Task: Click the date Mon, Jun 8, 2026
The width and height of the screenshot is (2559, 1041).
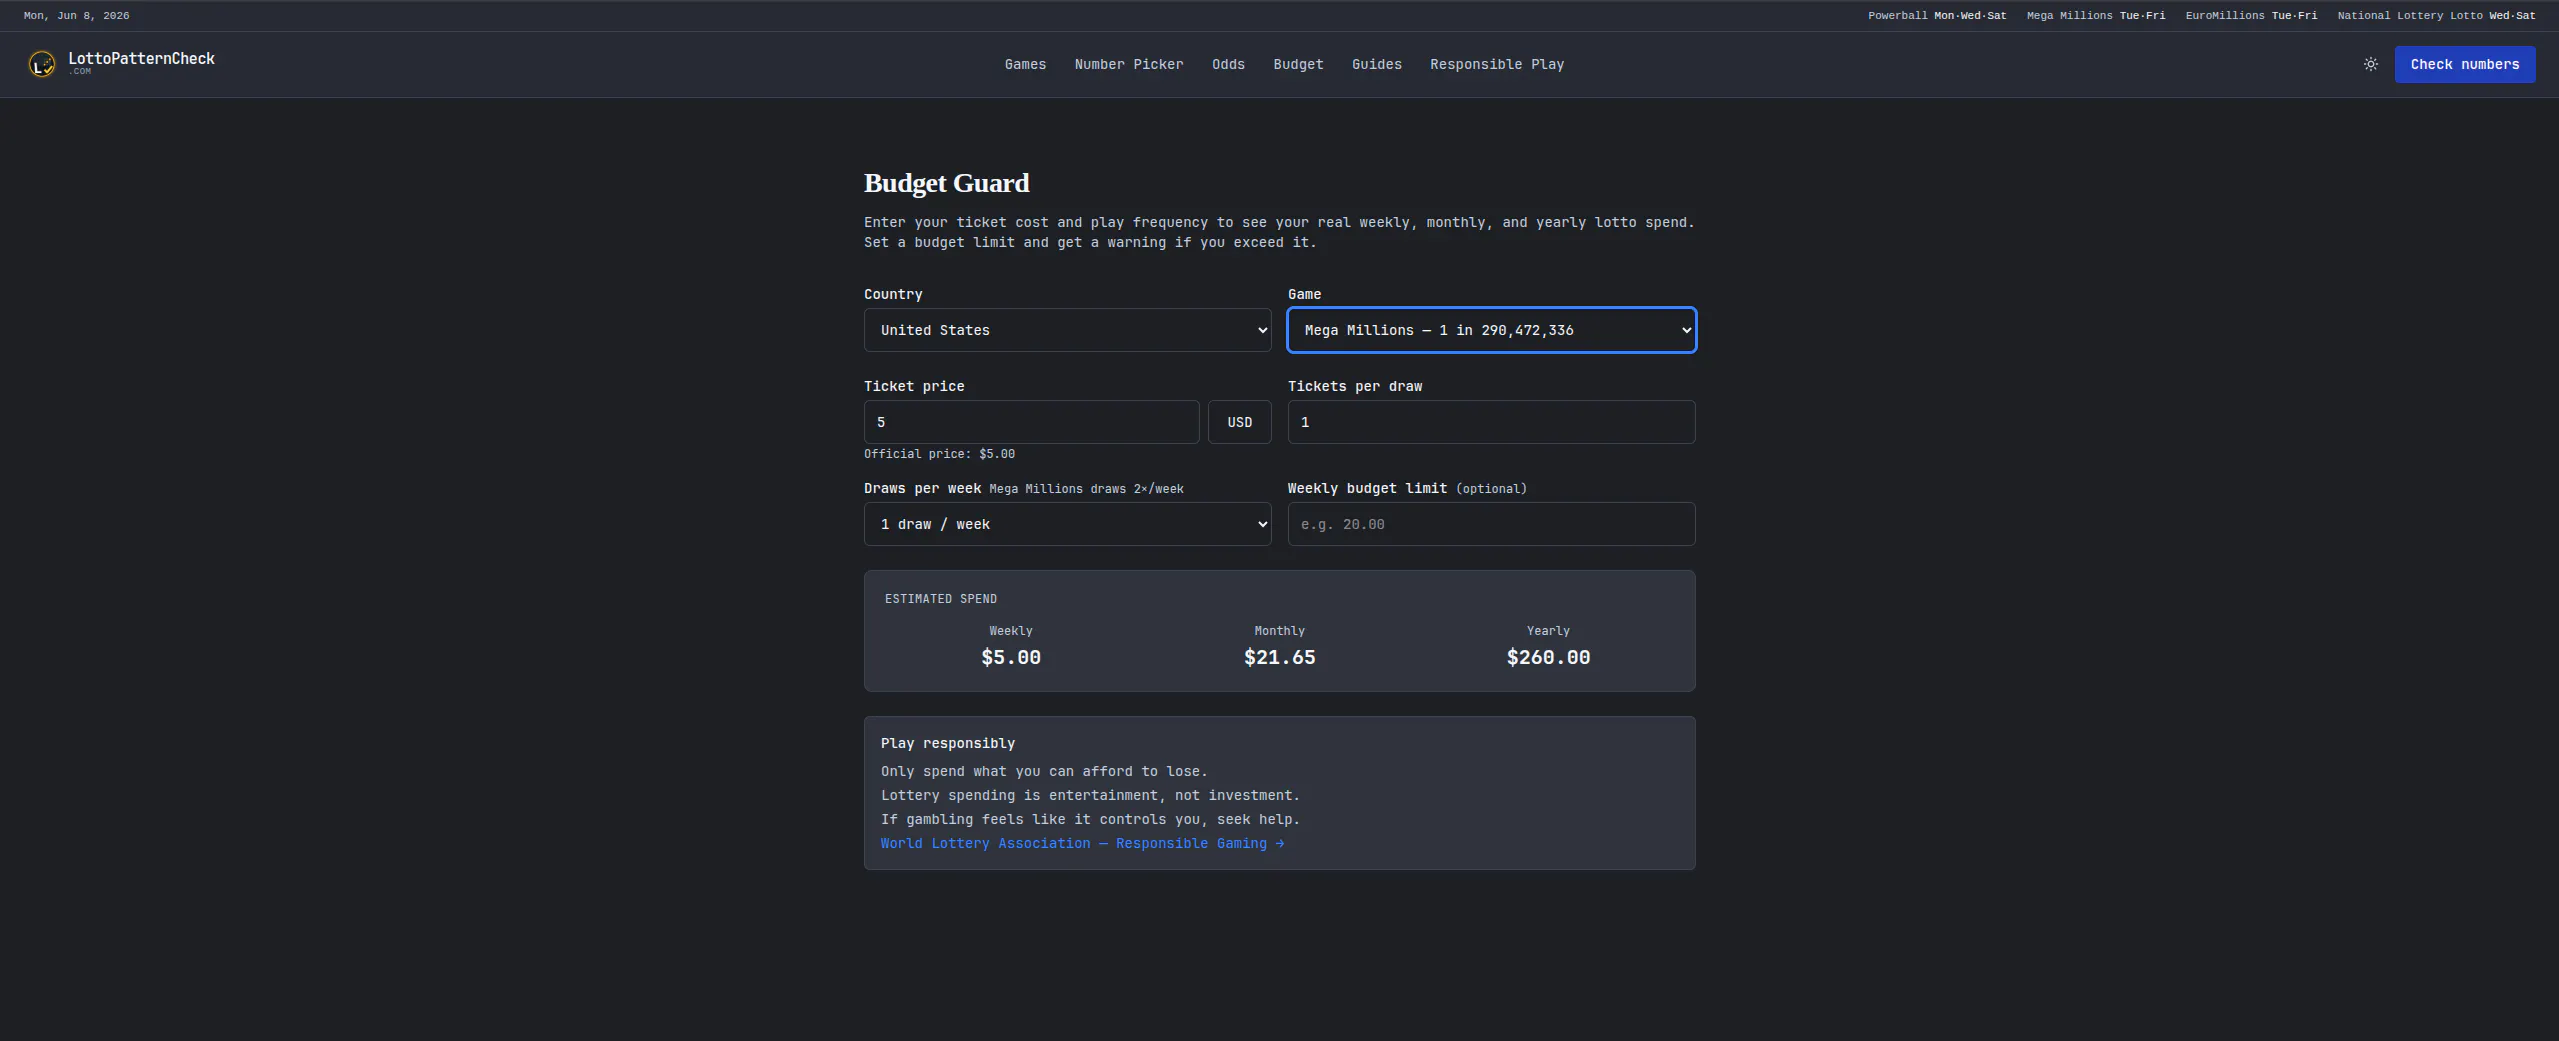Action: tap(76, 15)
